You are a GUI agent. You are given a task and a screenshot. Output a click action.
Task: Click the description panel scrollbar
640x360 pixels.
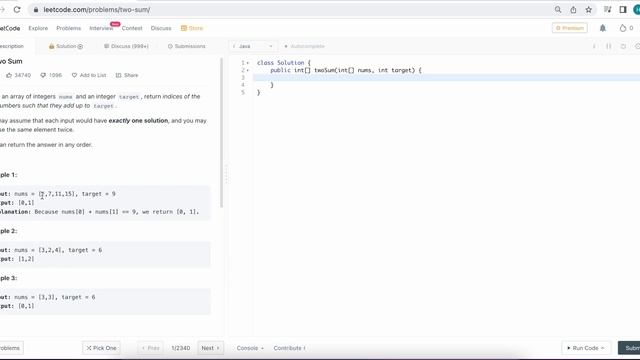point(222,132)
